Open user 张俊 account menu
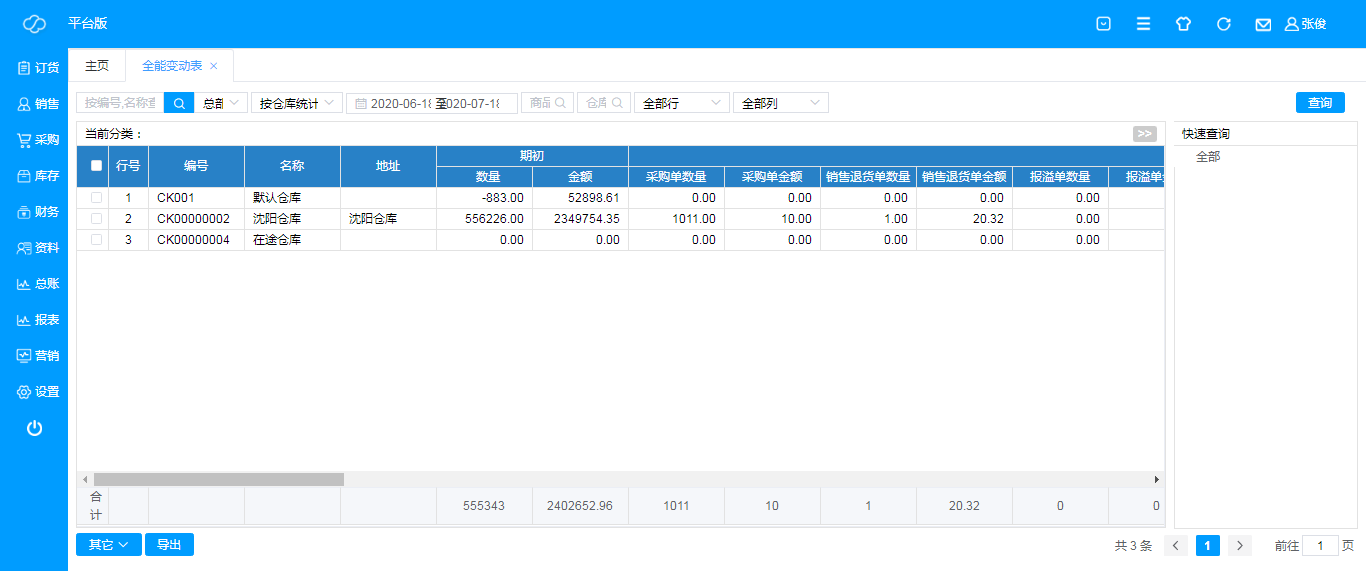The width and height of the screenshot is (1366, 571). [x=1306, y=24]
